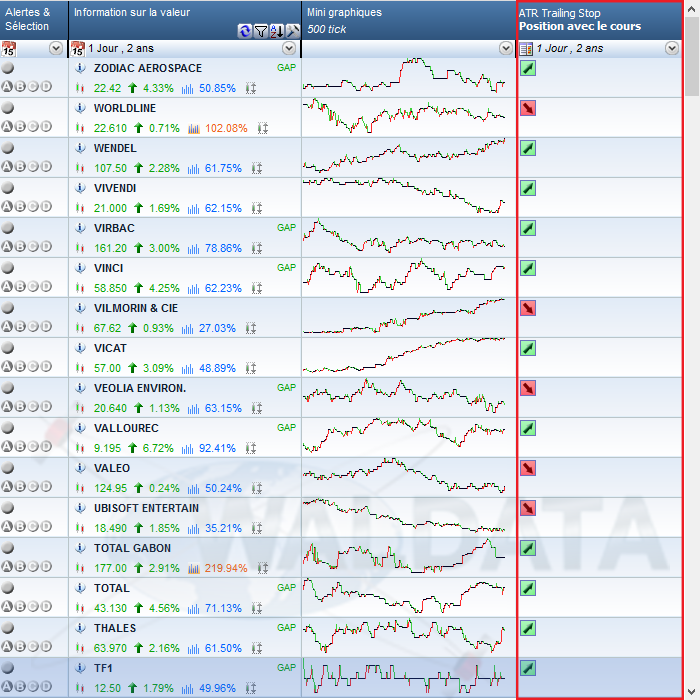Click the ATR Trailing Stop column table icon
This screenshot has height=700, width=700.
[526, 49]
